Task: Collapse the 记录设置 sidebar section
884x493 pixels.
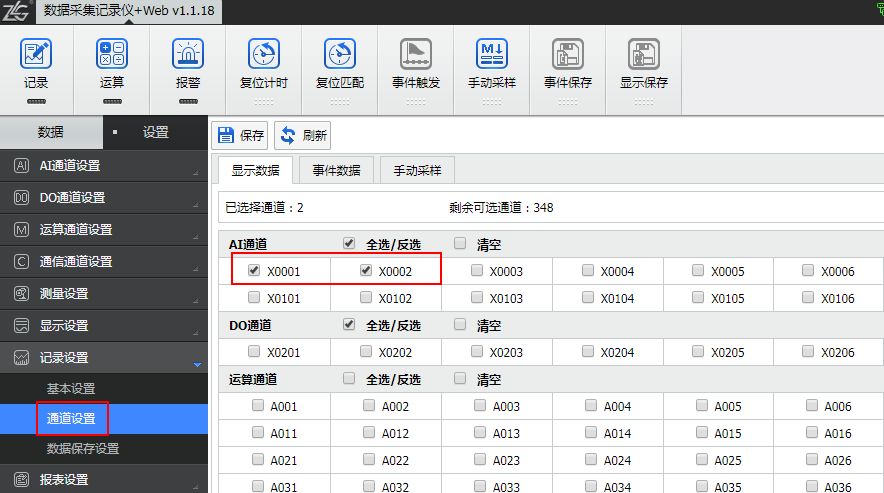Action: (x=104, y=358)
